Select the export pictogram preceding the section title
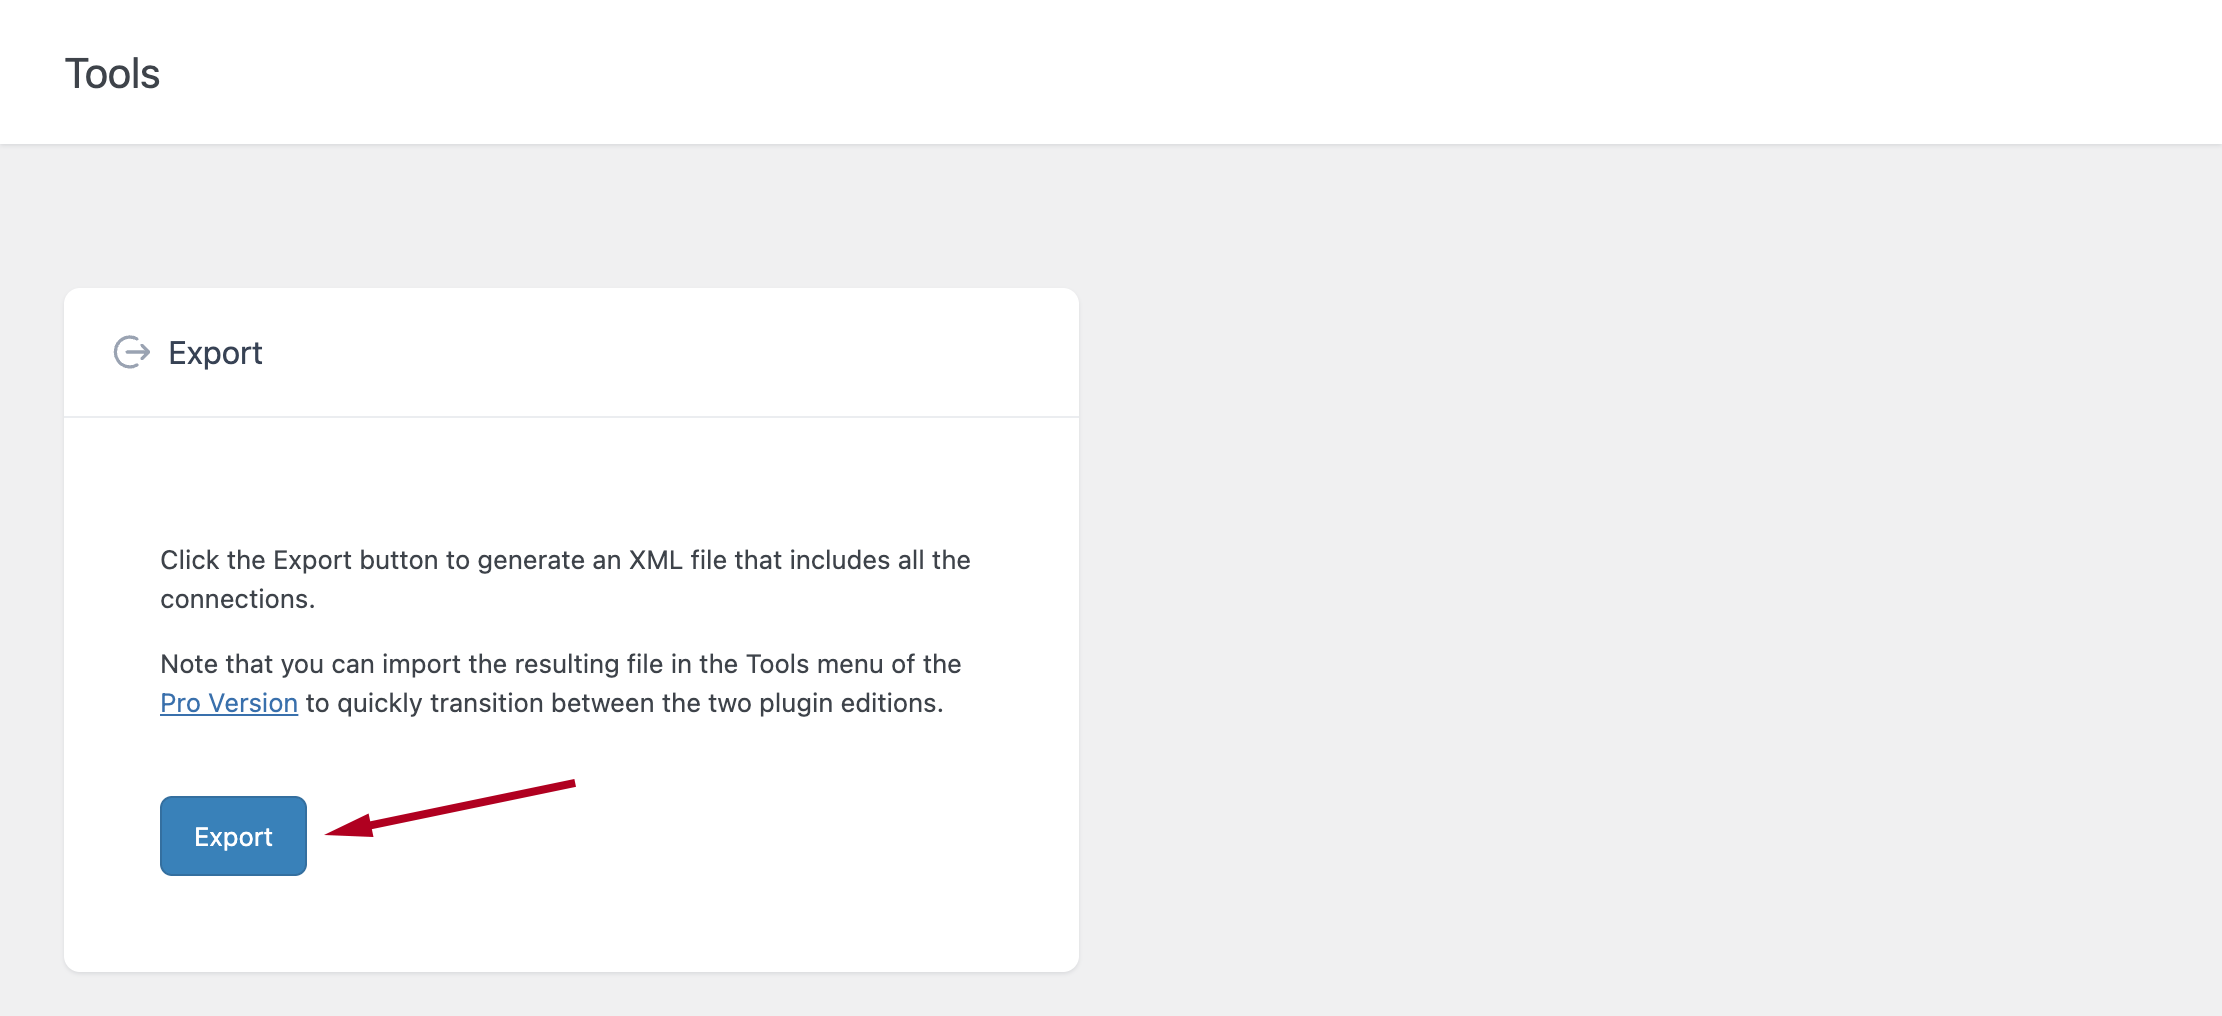 [130, 351]
